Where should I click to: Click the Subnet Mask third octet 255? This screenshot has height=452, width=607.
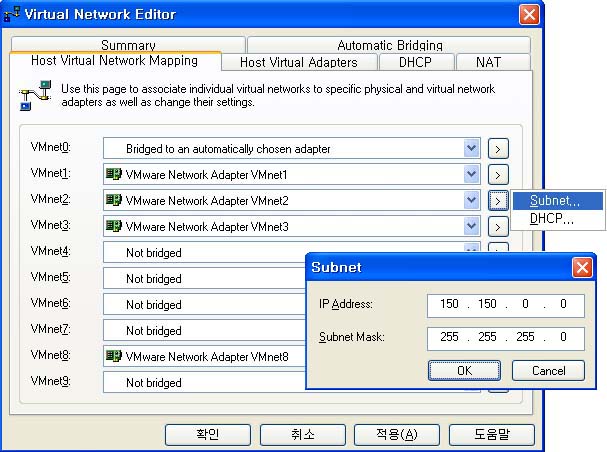tap(525, 337)
